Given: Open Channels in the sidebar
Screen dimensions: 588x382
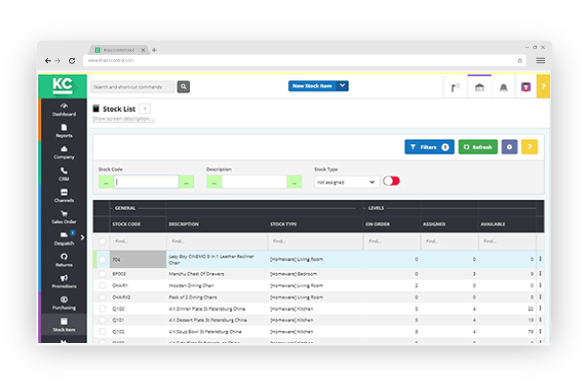Looking at the screenshot, I should (x=64, y=195).
